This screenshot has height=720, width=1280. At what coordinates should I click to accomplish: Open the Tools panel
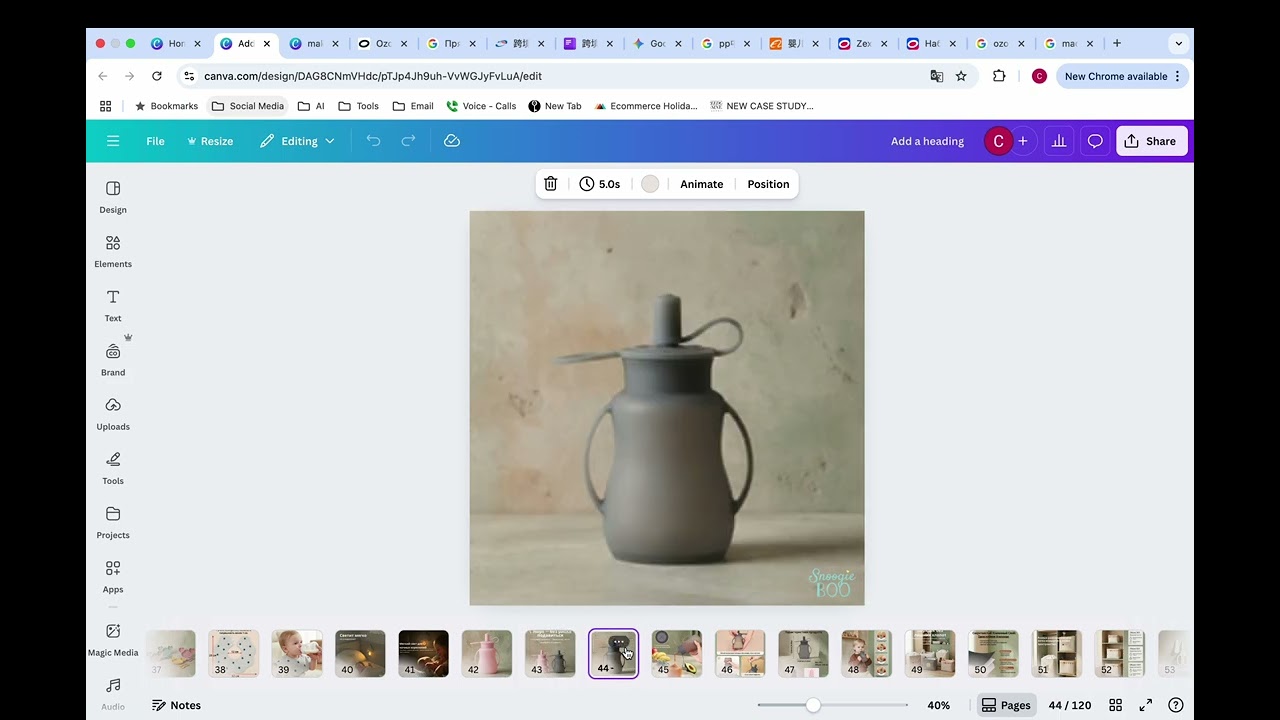coord(113,468)
